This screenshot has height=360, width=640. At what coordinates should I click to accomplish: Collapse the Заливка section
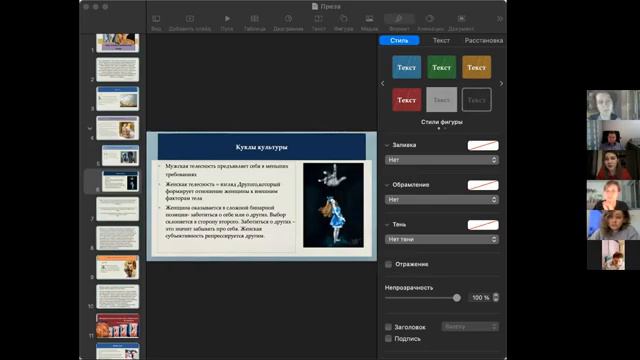click(x=387, y=145)
